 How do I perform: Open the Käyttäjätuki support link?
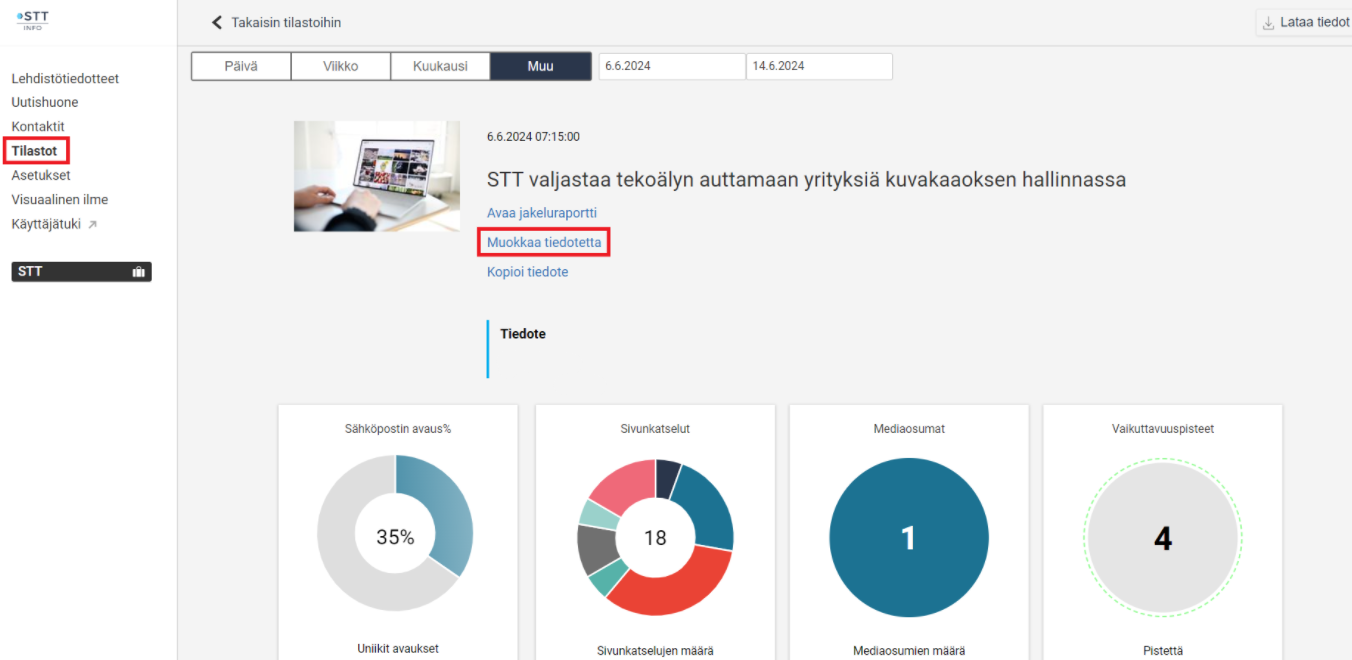pyautogui.click(x=46, y=224)
